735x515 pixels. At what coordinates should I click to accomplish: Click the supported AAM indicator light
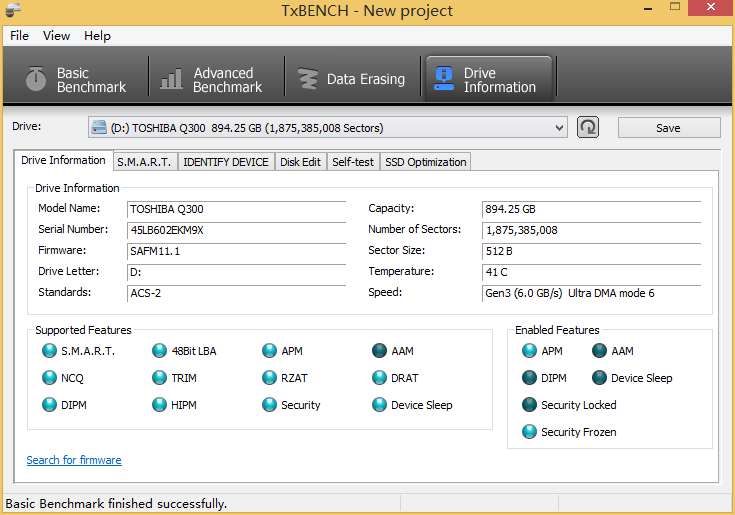[x=379, y=351]
